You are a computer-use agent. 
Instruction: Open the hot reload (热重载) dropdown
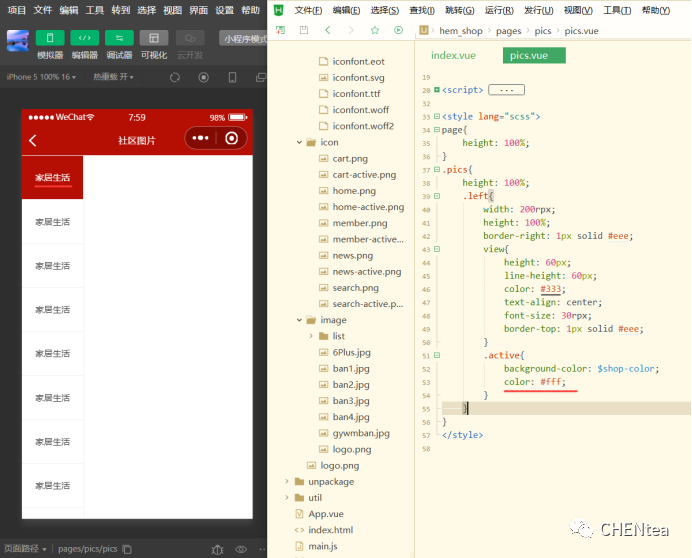point(113,77)
